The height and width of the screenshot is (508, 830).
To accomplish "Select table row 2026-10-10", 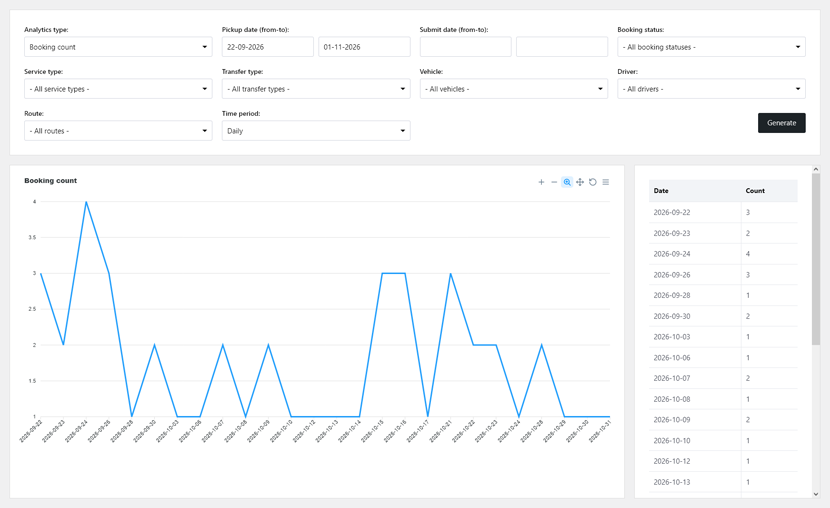I will [723, 440].
